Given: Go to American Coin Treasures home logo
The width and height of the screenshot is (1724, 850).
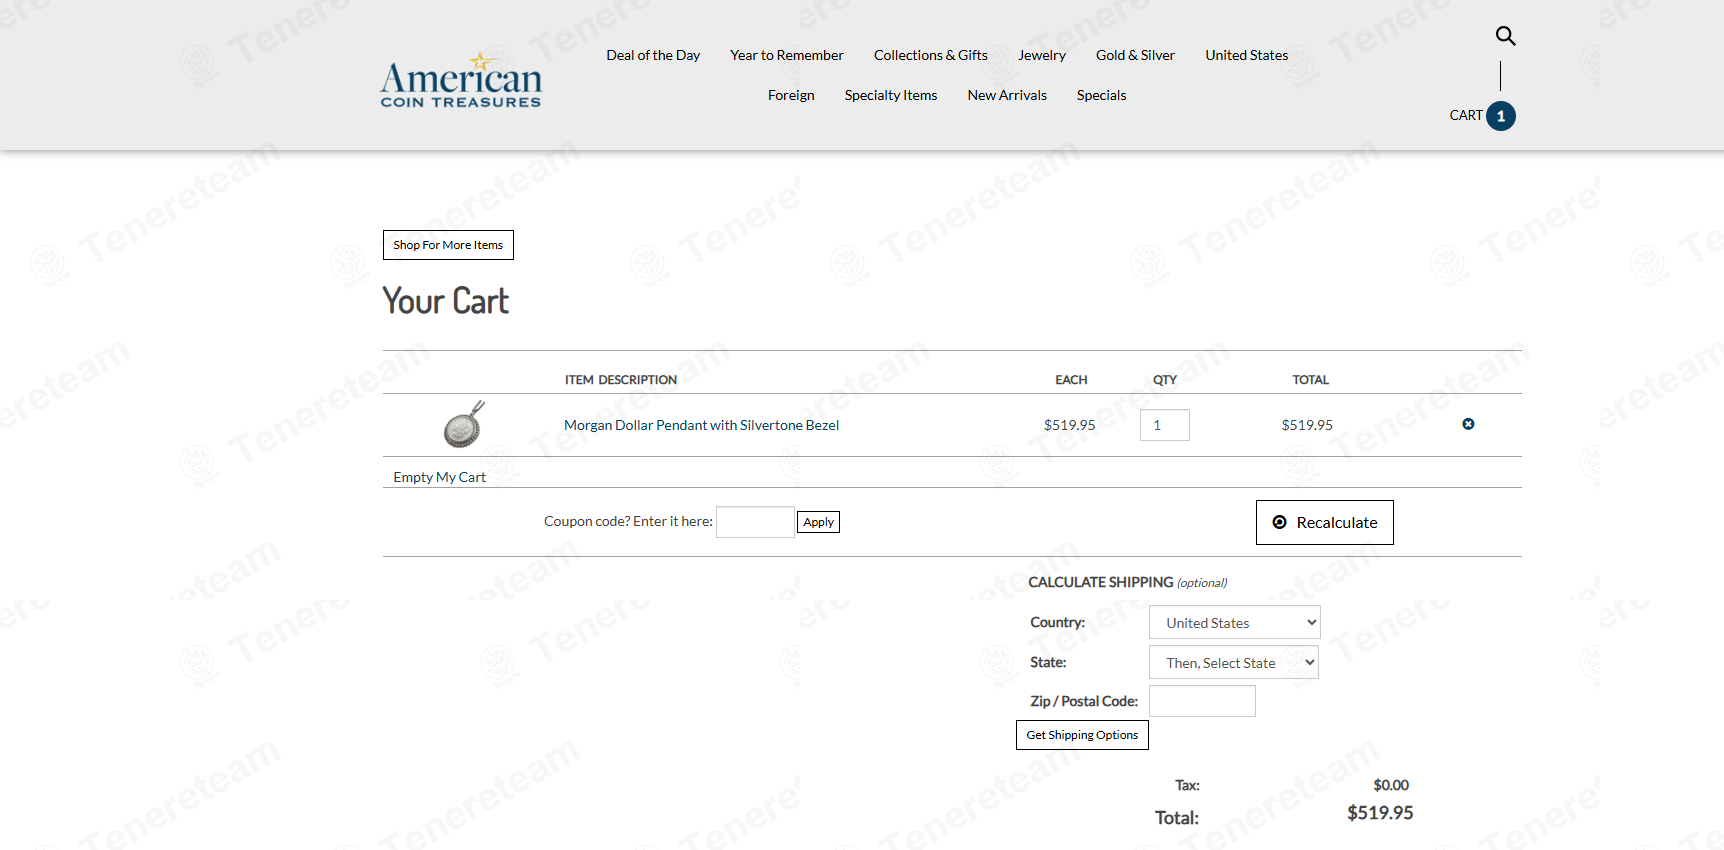Looking at the screenshot, I should [x=461, y=80].
